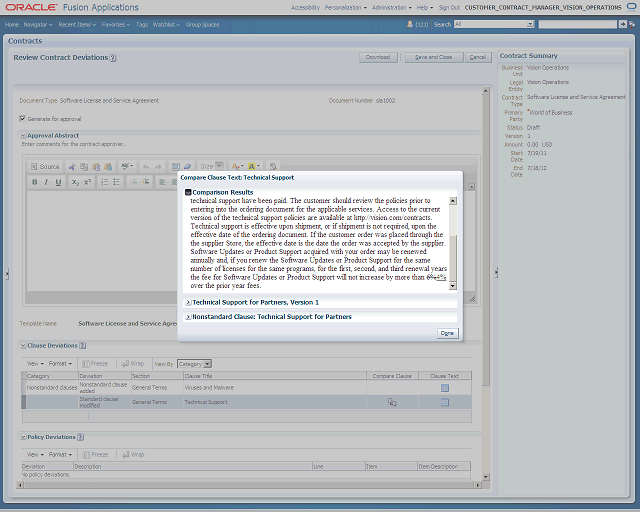The width and height of the screenshot is (640, 512).
Task: Open the text color picker
Action: [238, 166]
